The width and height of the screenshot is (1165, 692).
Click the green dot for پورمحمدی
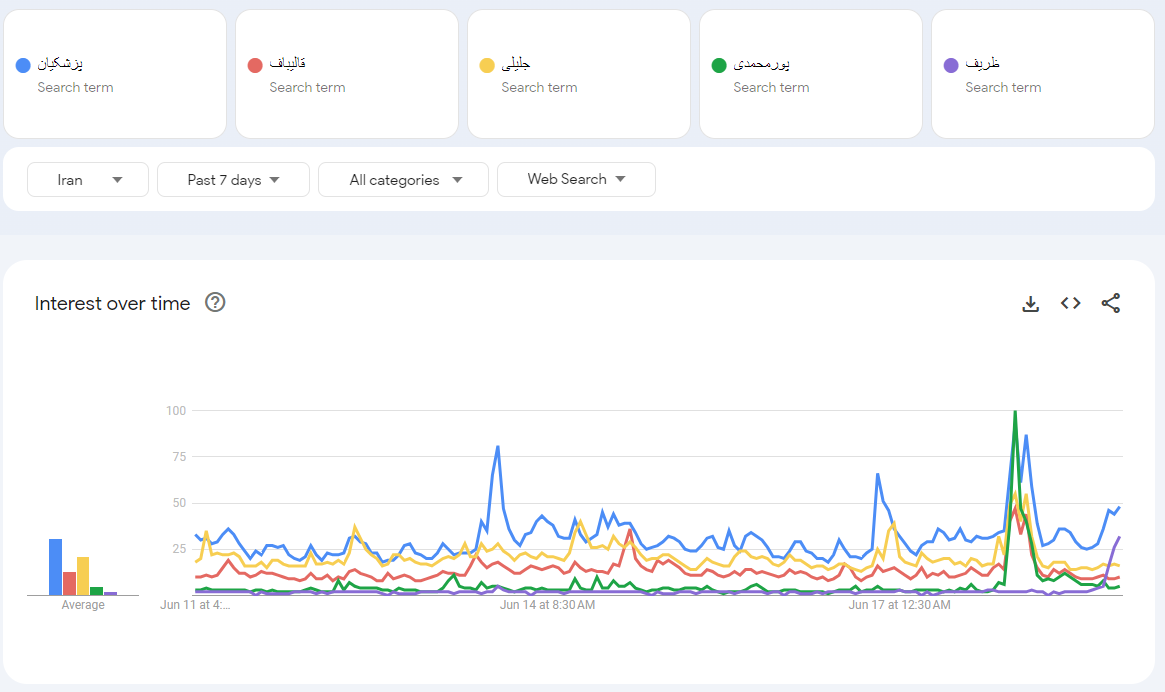719,65
